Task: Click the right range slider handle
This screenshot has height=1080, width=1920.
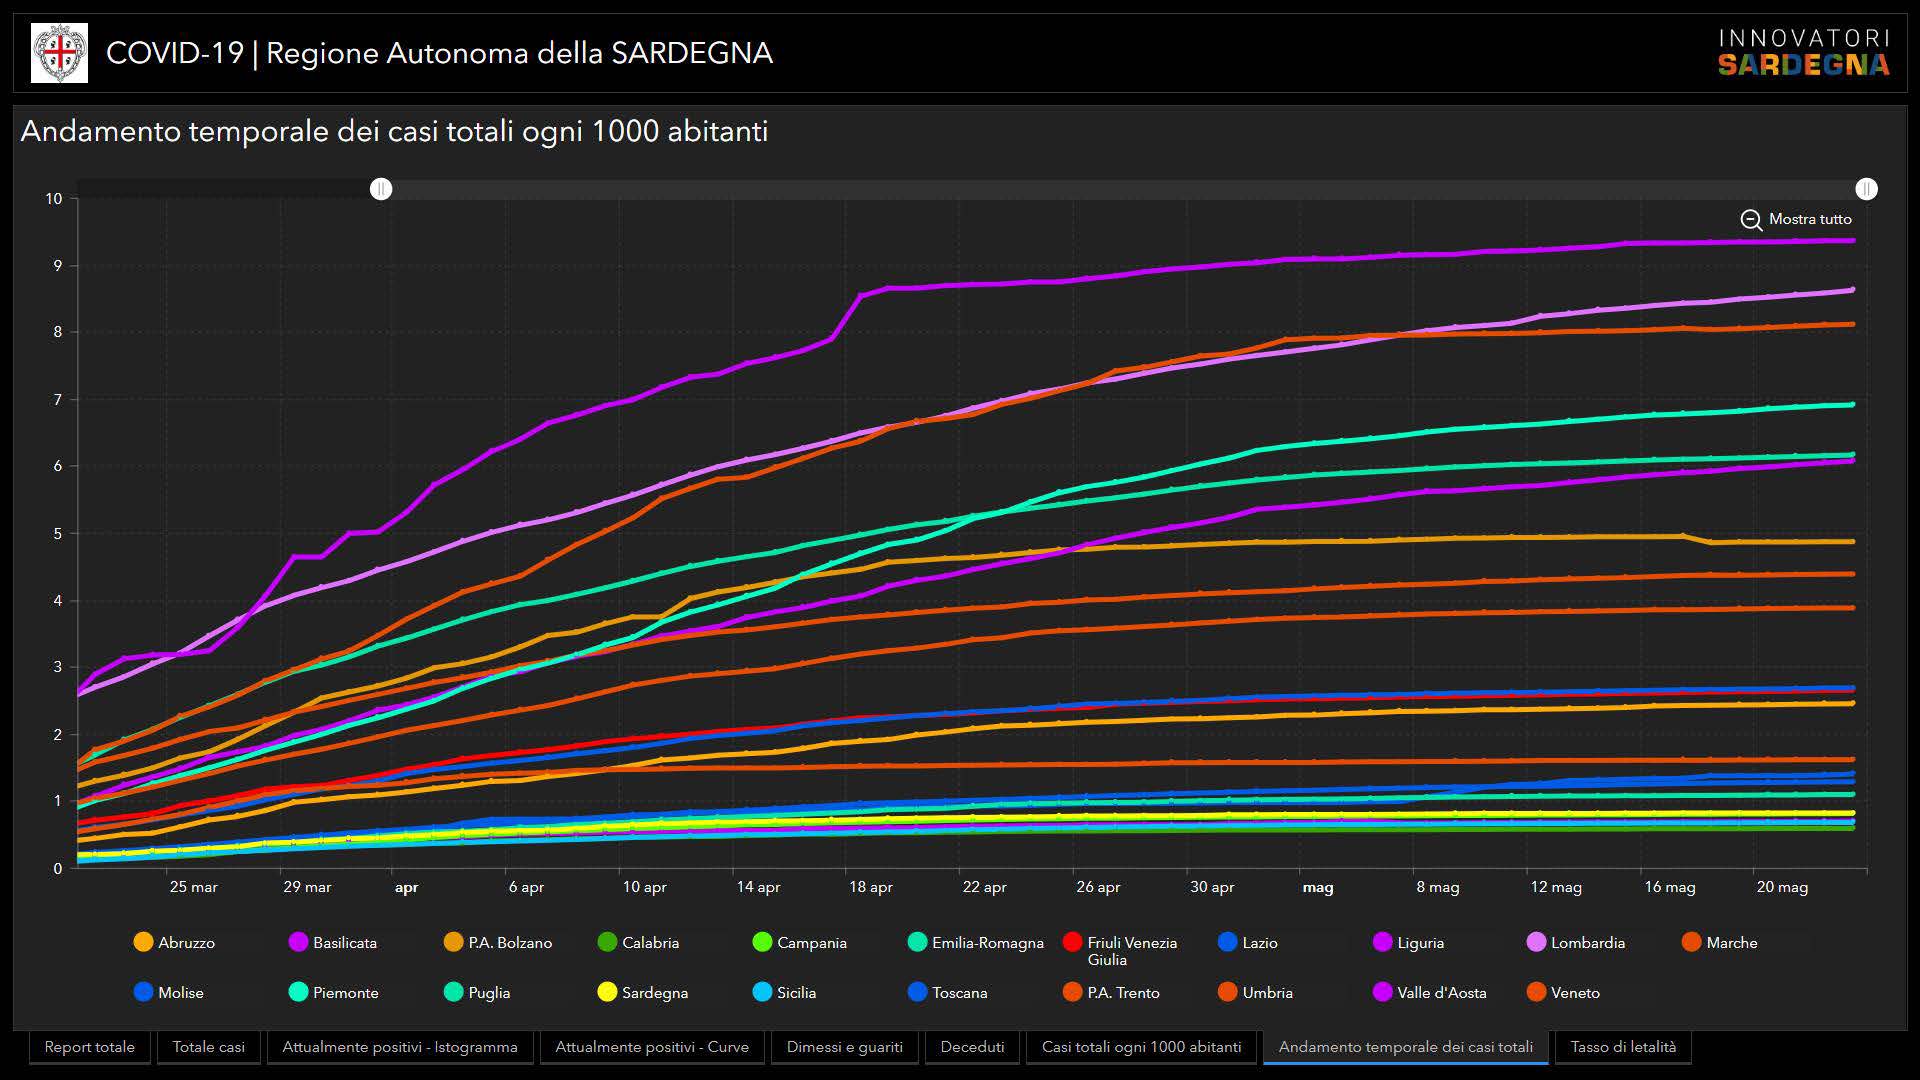Action: click(x=1866, y=189)
